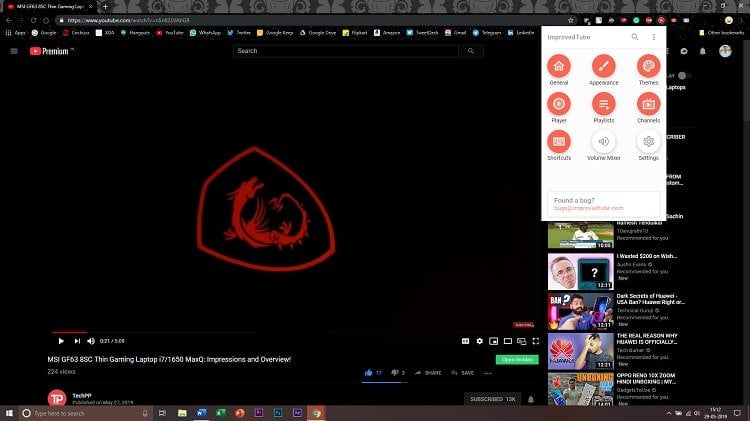The width and height of the screenshot is (750, 421).
Task: Open the WhatsApp bookmark
Action: (205, 33)
